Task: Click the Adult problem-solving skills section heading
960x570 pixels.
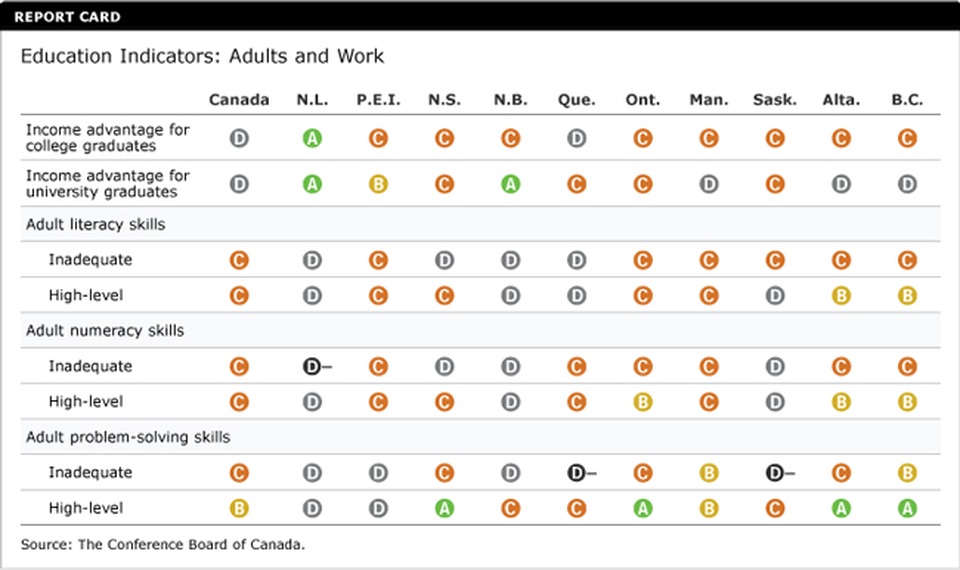Action: click(x=128, y=437)
